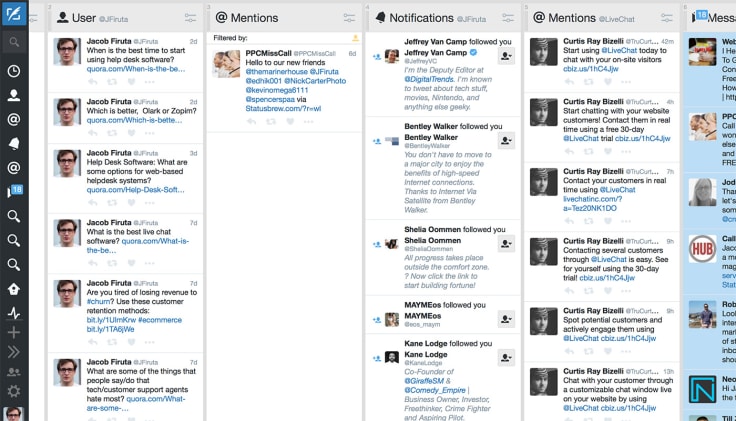Open Jeffrey Van Camp's bold name beside verified badge
This screenshot has height=421, width=736.
tap(436, 53)
